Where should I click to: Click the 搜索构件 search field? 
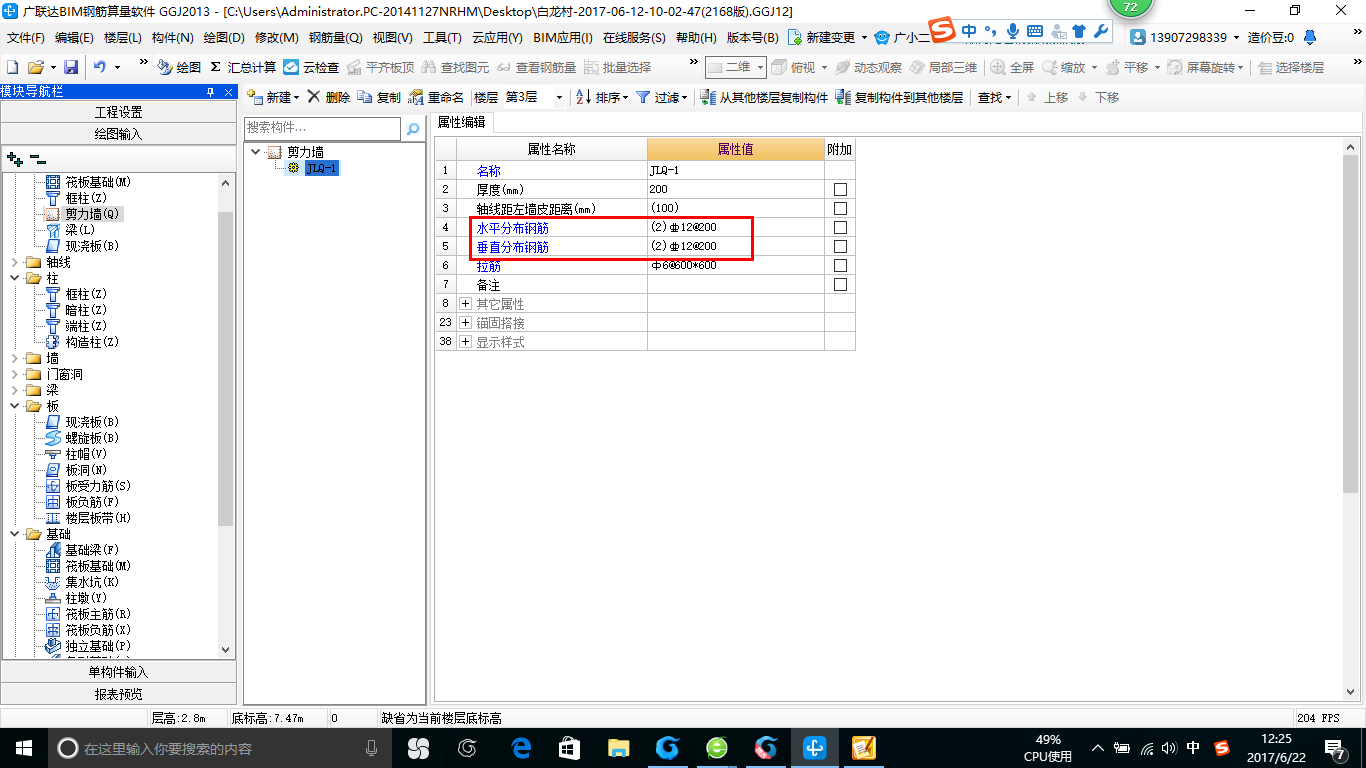322,128
